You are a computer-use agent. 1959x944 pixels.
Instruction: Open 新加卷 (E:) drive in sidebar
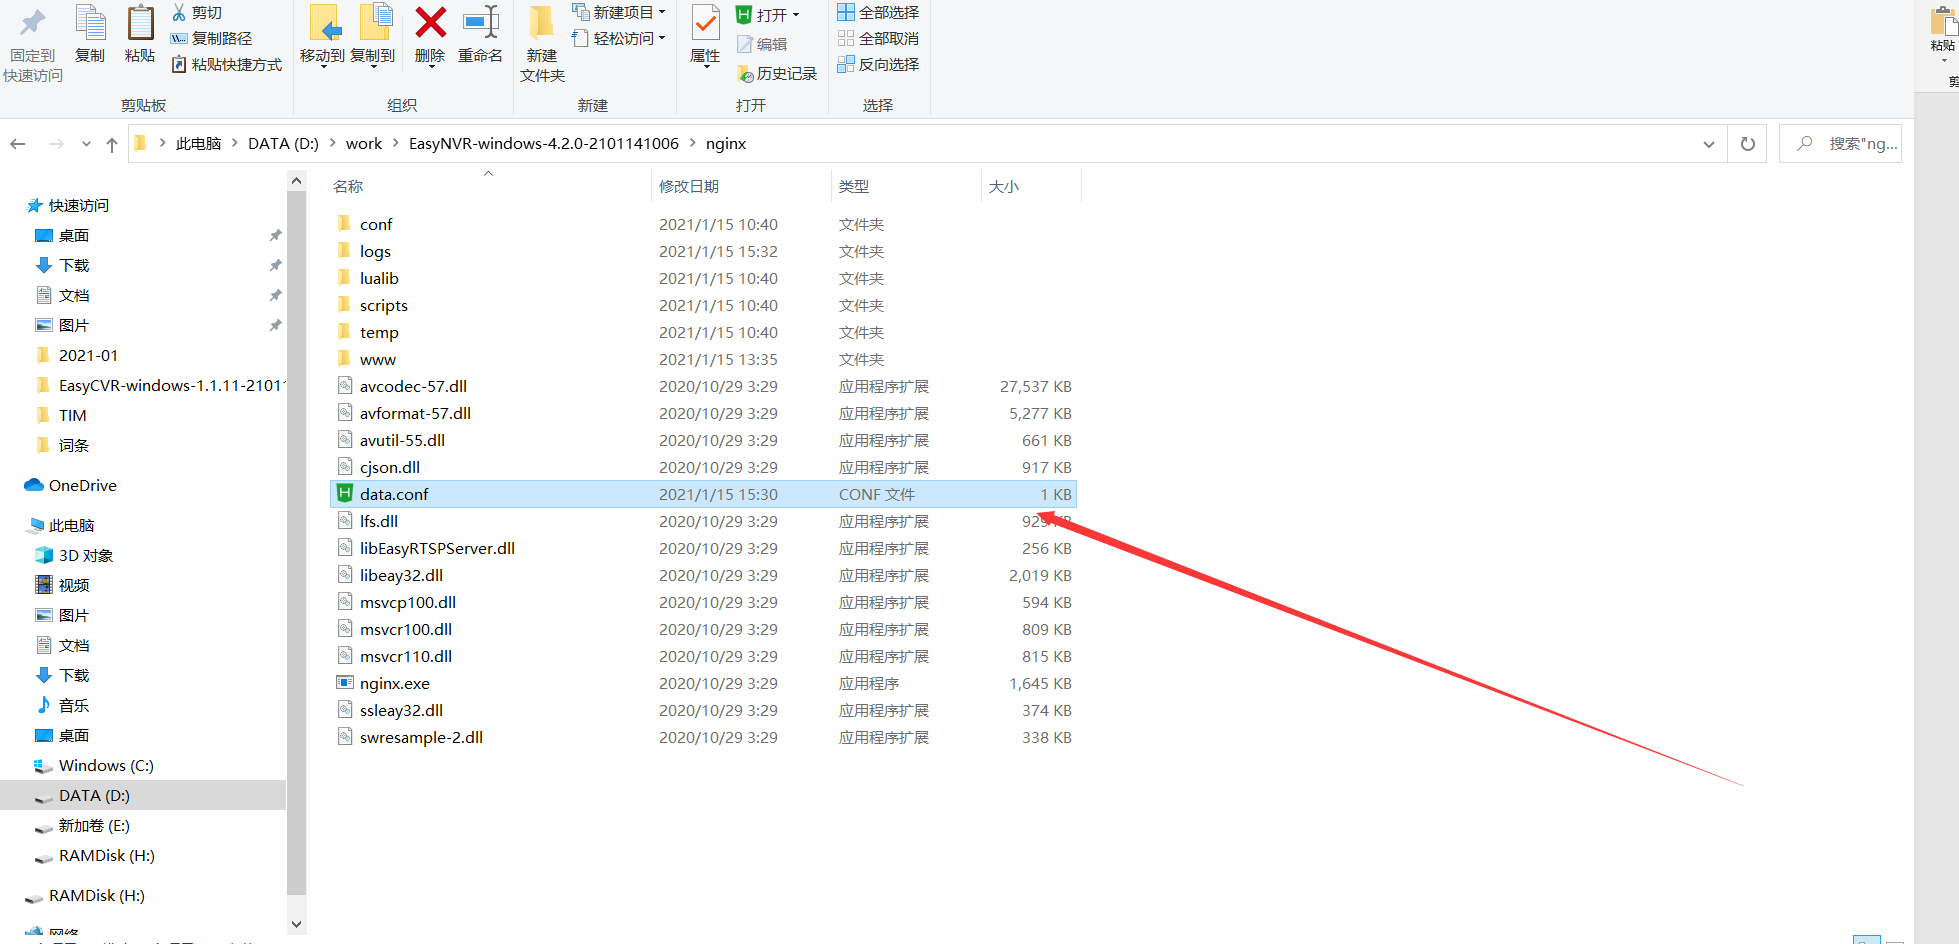click(94, 825)
